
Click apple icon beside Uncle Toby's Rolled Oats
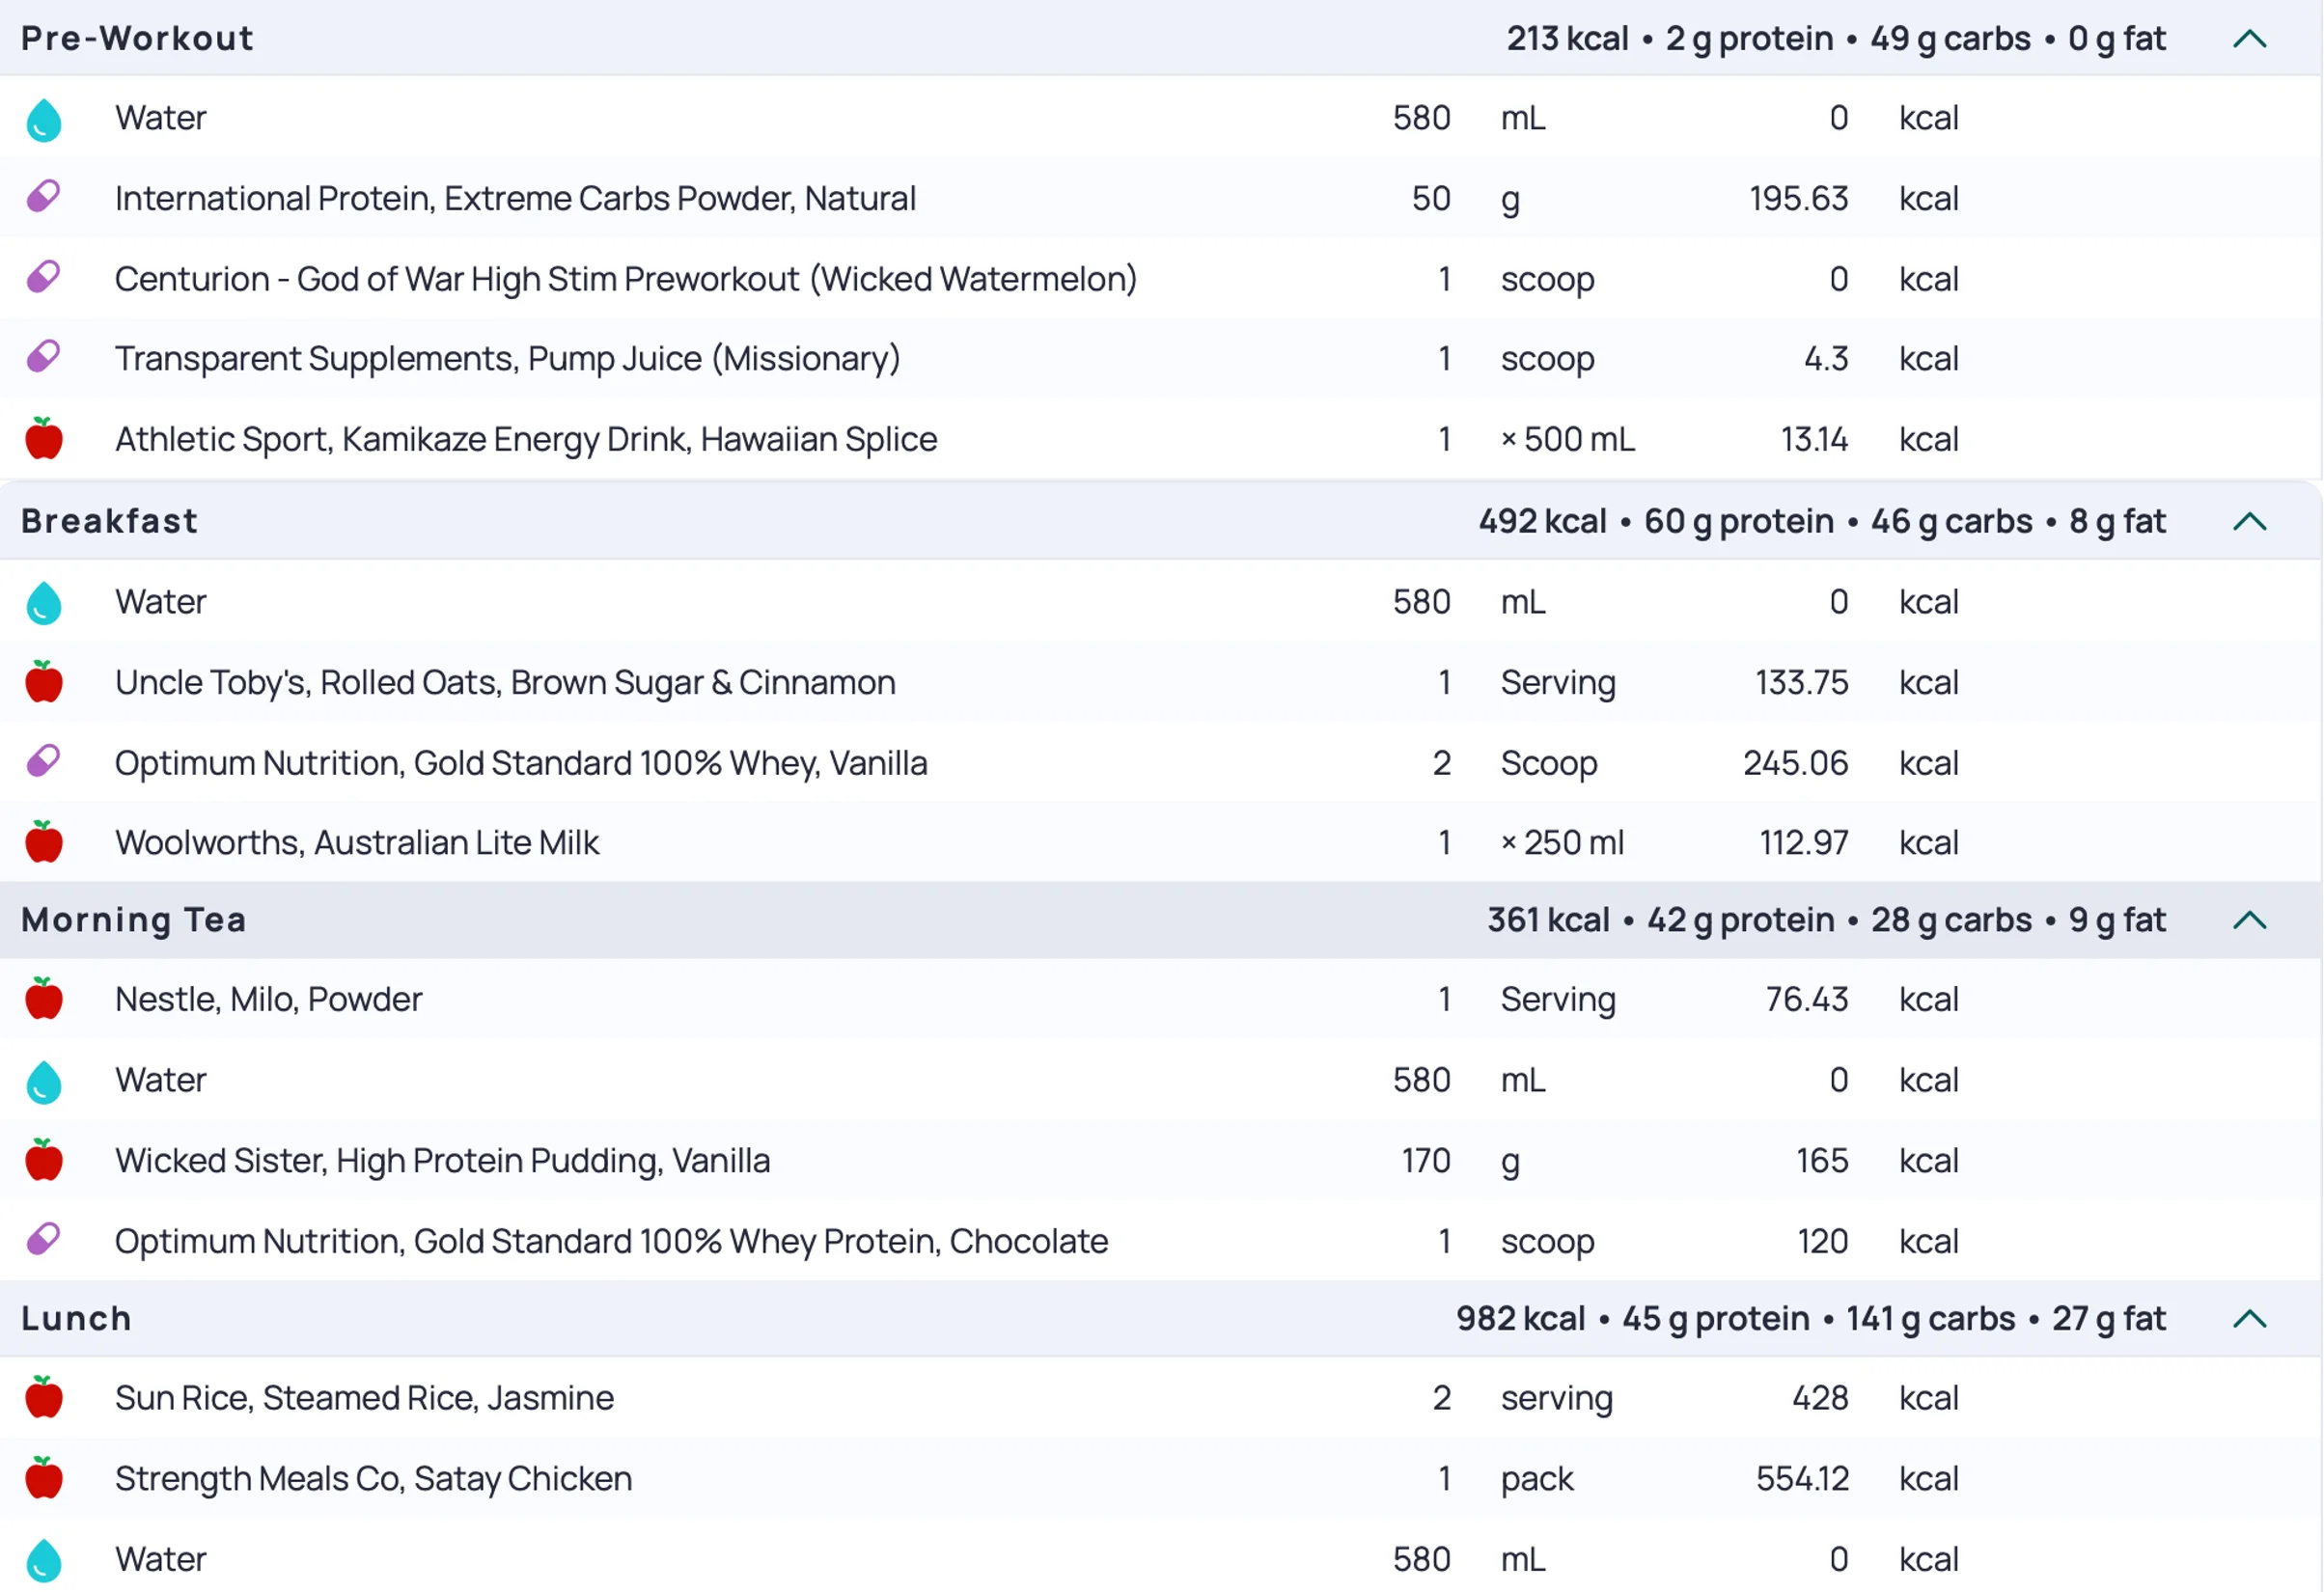click(x=44, y=682)
